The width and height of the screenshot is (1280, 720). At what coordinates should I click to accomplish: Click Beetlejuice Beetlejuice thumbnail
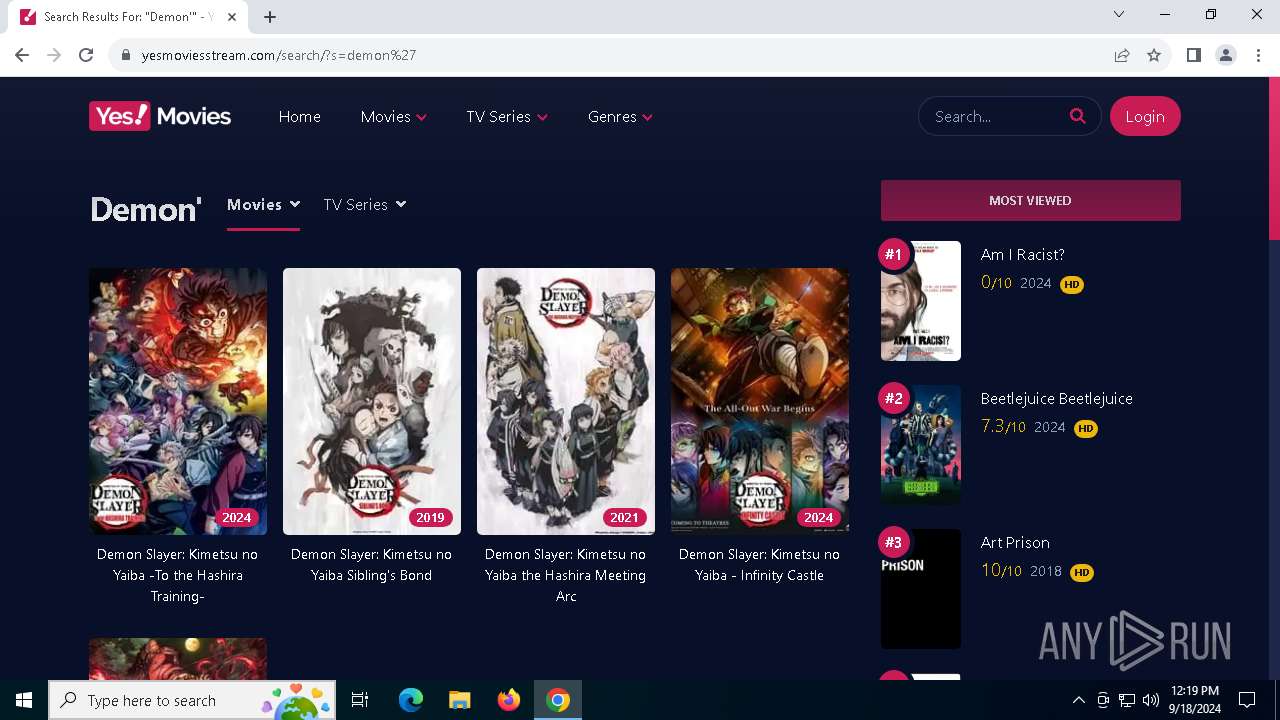(921, 445)
